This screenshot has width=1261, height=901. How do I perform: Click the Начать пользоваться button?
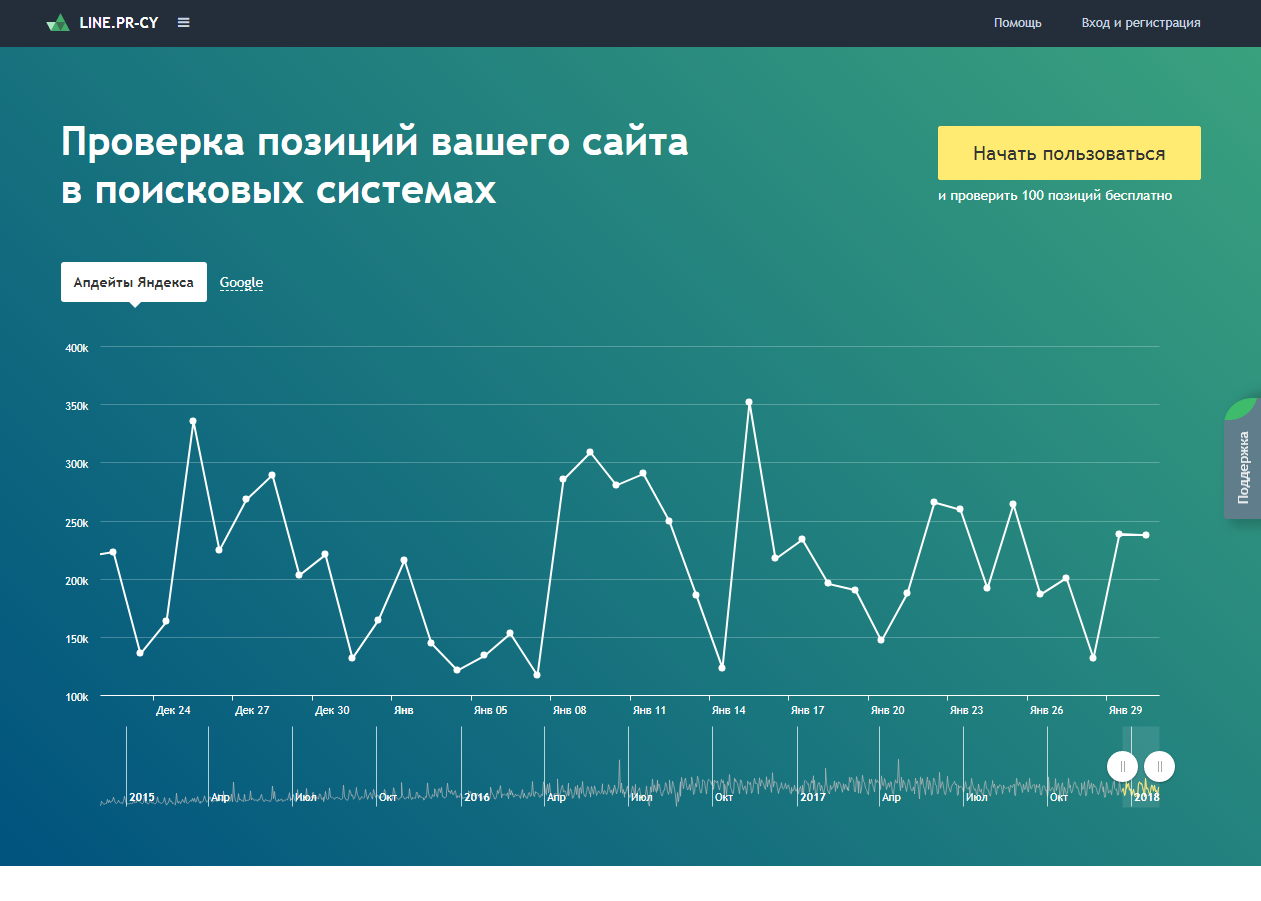(1069, 153)
